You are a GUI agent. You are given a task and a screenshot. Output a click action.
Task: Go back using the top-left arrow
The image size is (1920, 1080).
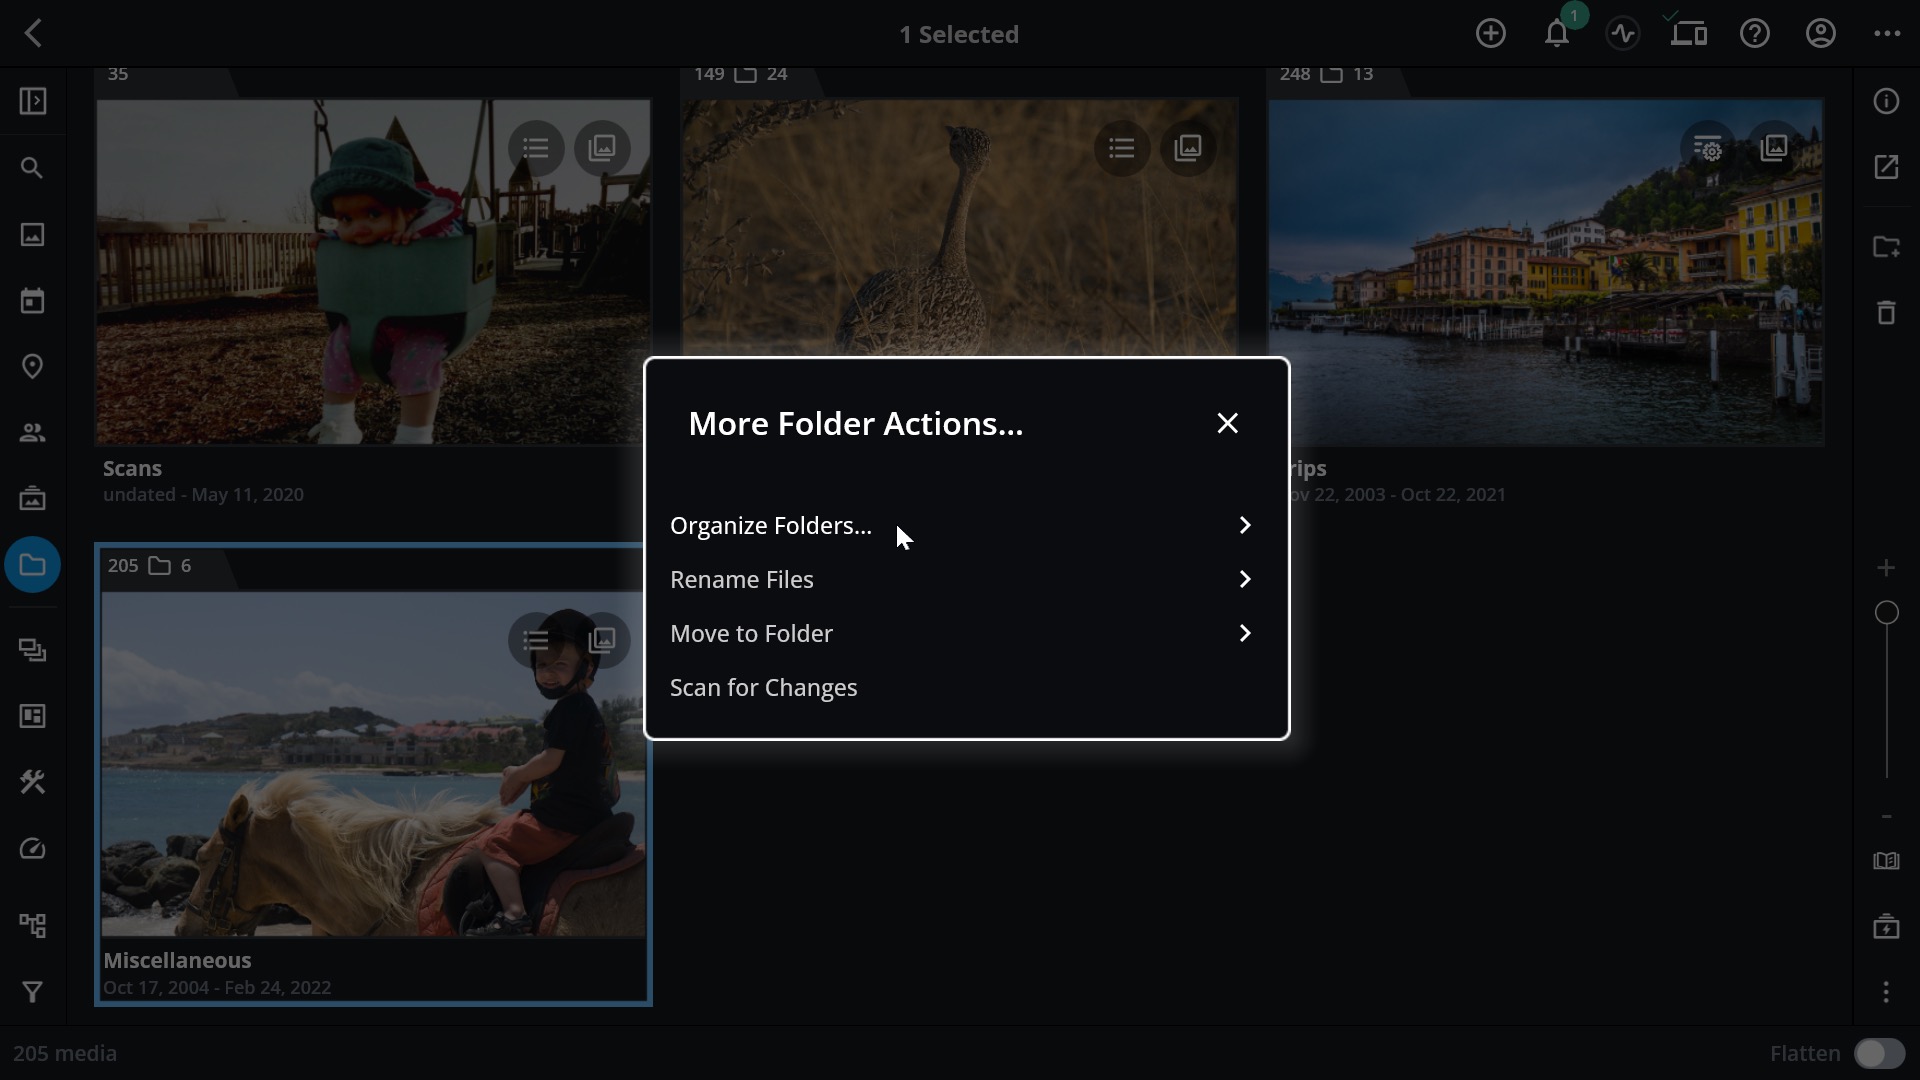(33, 34)
